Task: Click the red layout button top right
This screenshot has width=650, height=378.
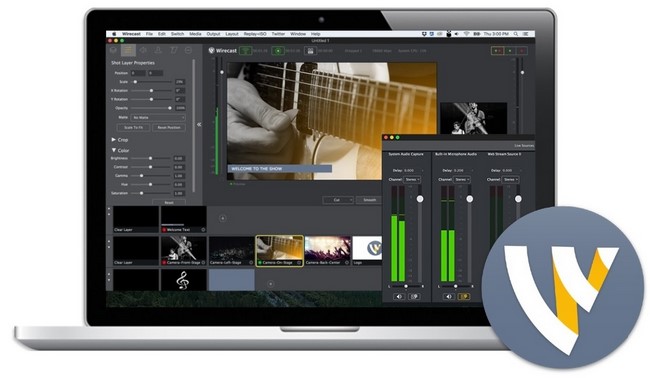Action: (522, 51)
